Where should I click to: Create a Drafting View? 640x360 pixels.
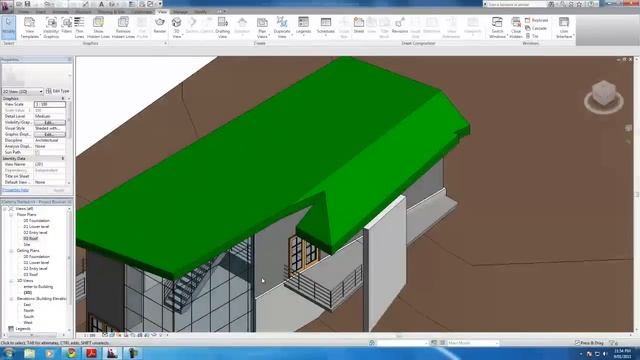tap(222, 28)
